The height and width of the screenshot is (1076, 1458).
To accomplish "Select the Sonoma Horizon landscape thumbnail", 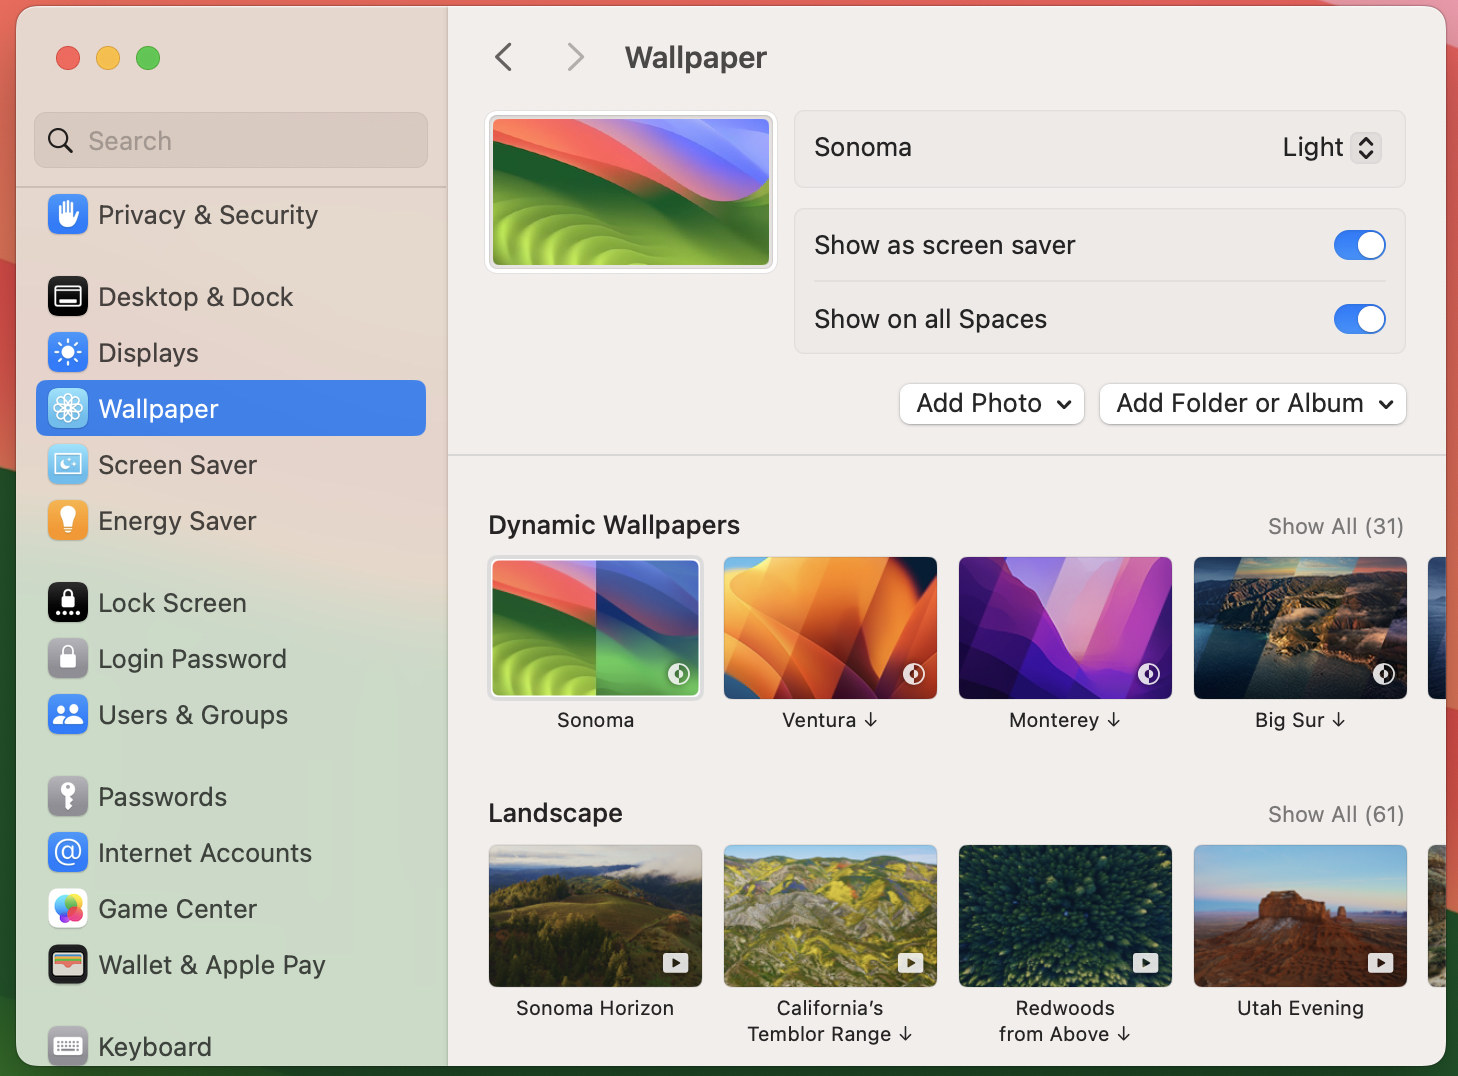I will pyautogui.click(x=596, y=916).
